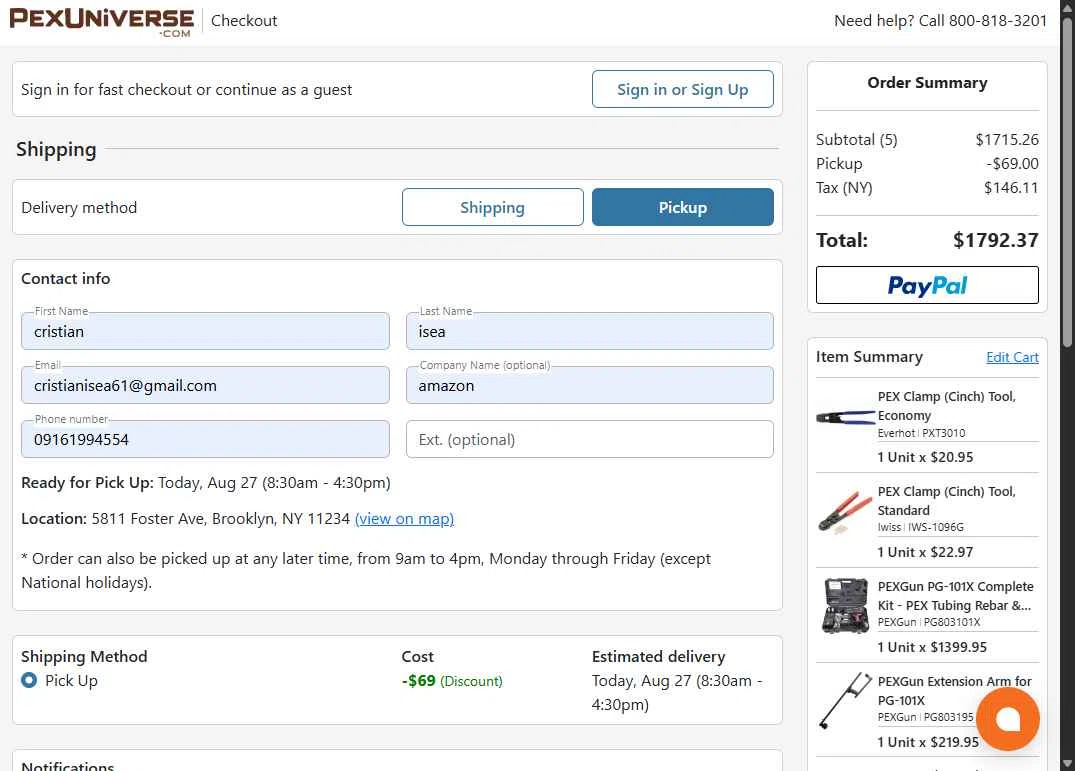The image size is (1075, 771).
Task: Click the Checkout header label
Action: click(244, 21)
